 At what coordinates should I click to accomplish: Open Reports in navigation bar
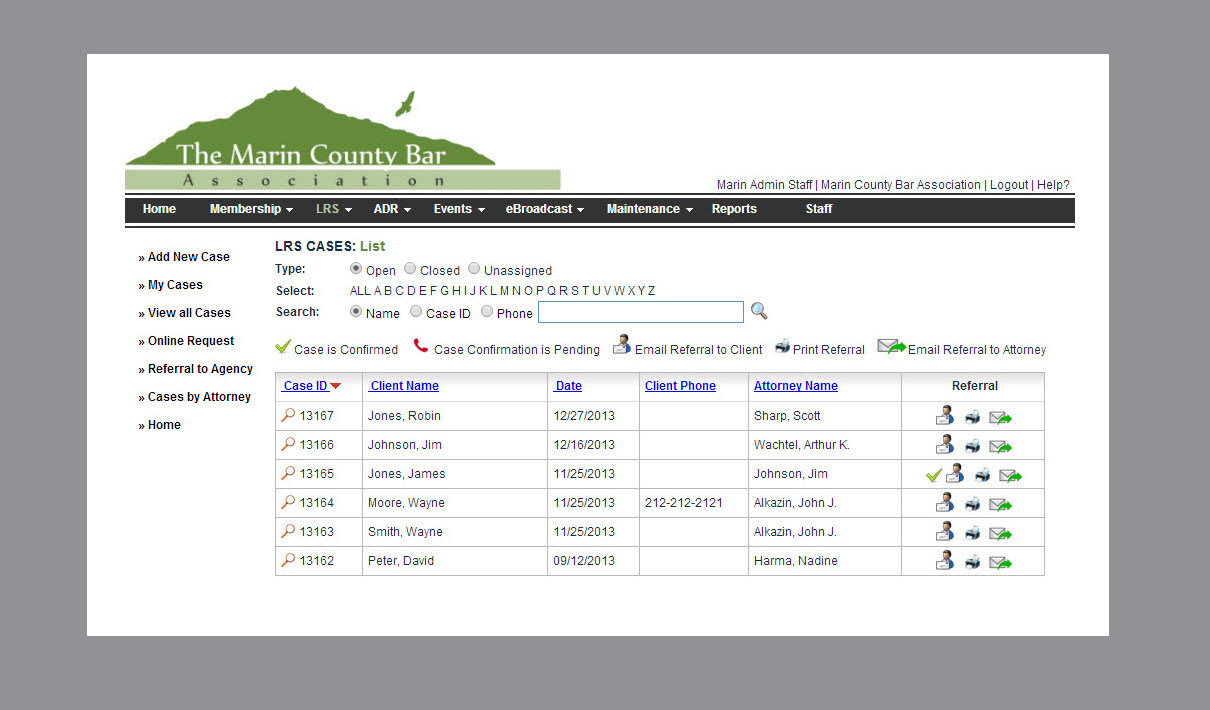coord(734,209)
